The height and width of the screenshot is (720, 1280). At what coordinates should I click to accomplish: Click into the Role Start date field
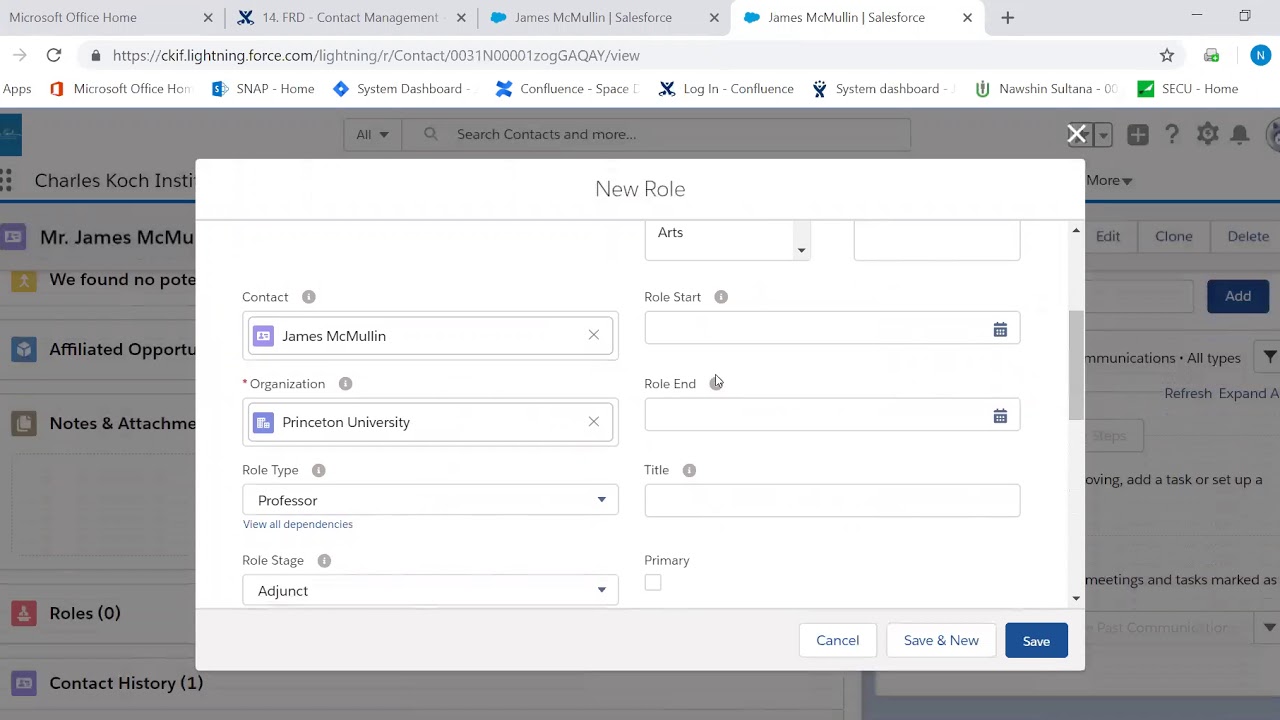point(832,329)
